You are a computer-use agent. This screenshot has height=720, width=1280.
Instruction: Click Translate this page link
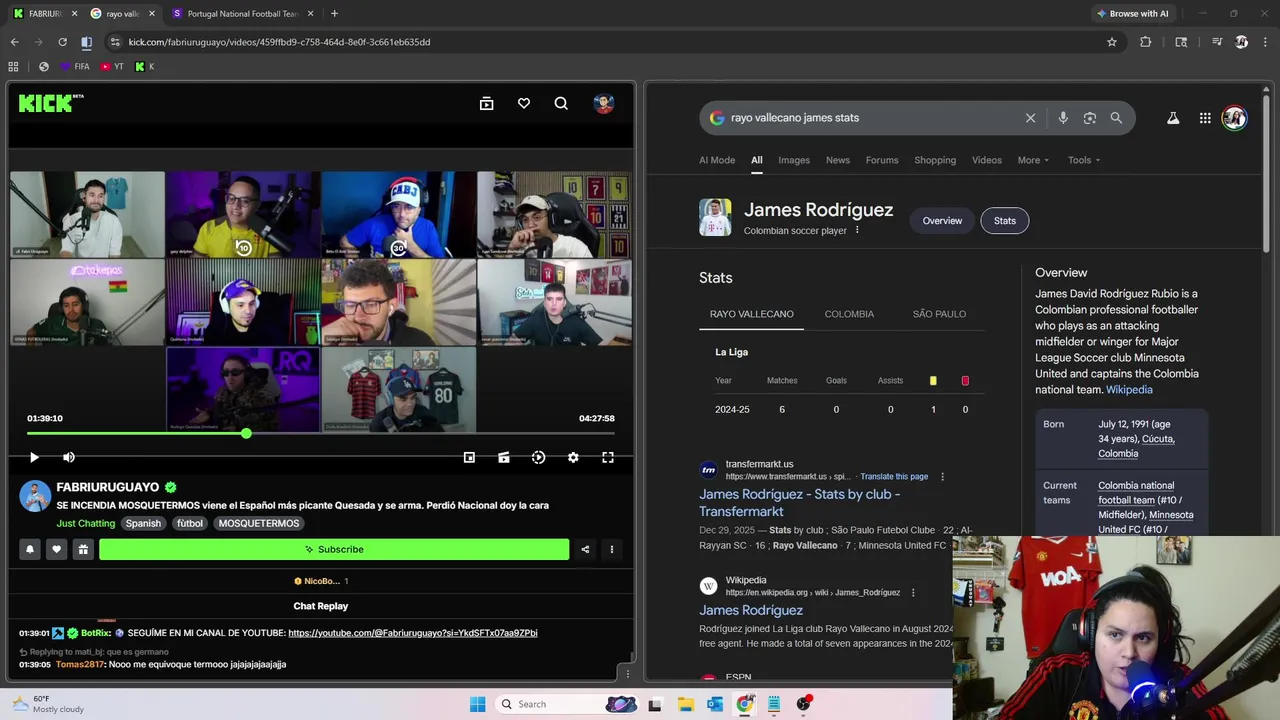click(894, 477)
